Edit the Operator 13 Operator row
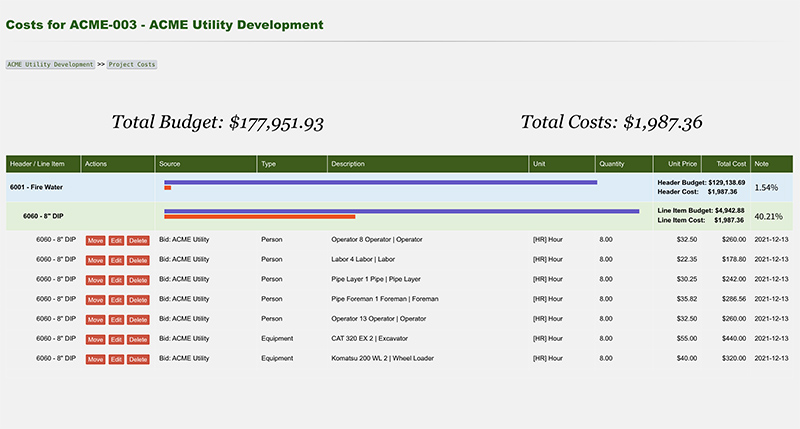800x429 pixels. [116, 319]
